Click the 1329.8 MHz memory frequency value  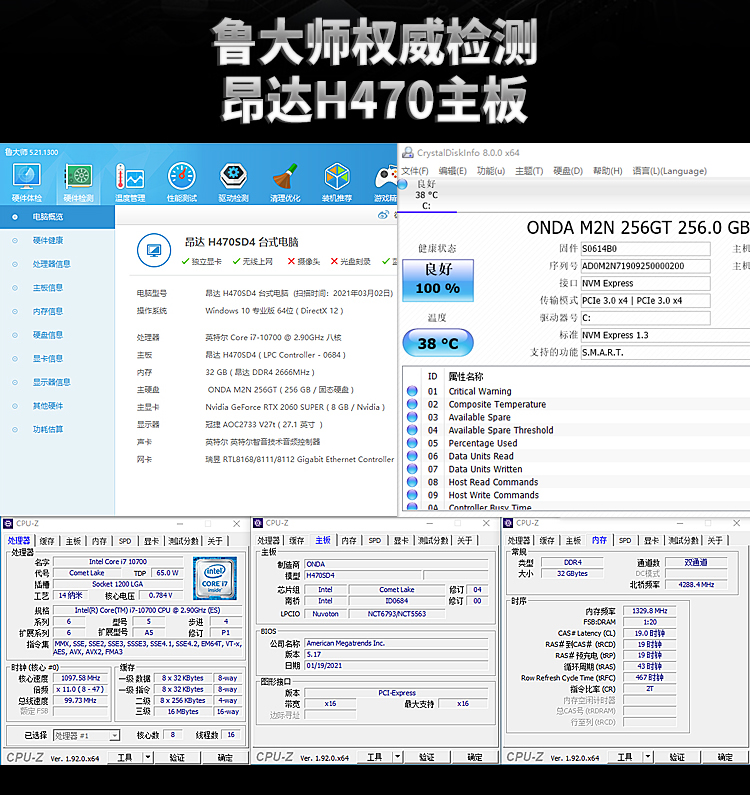(x=650, y=611)
